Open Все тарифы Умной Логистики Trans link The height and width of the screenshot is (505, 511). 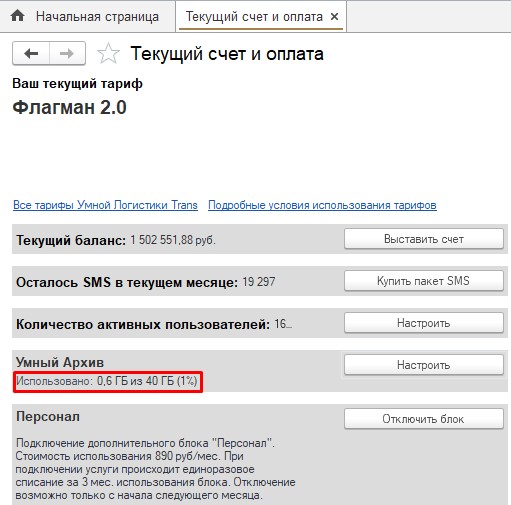105,205
